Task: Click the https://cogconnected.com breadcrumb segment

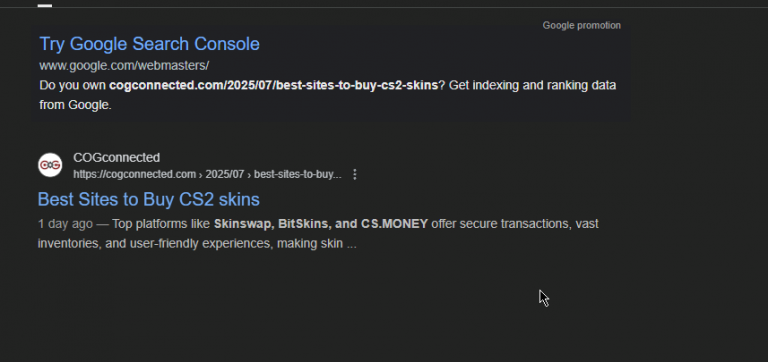Action: [x=135, y=174]
